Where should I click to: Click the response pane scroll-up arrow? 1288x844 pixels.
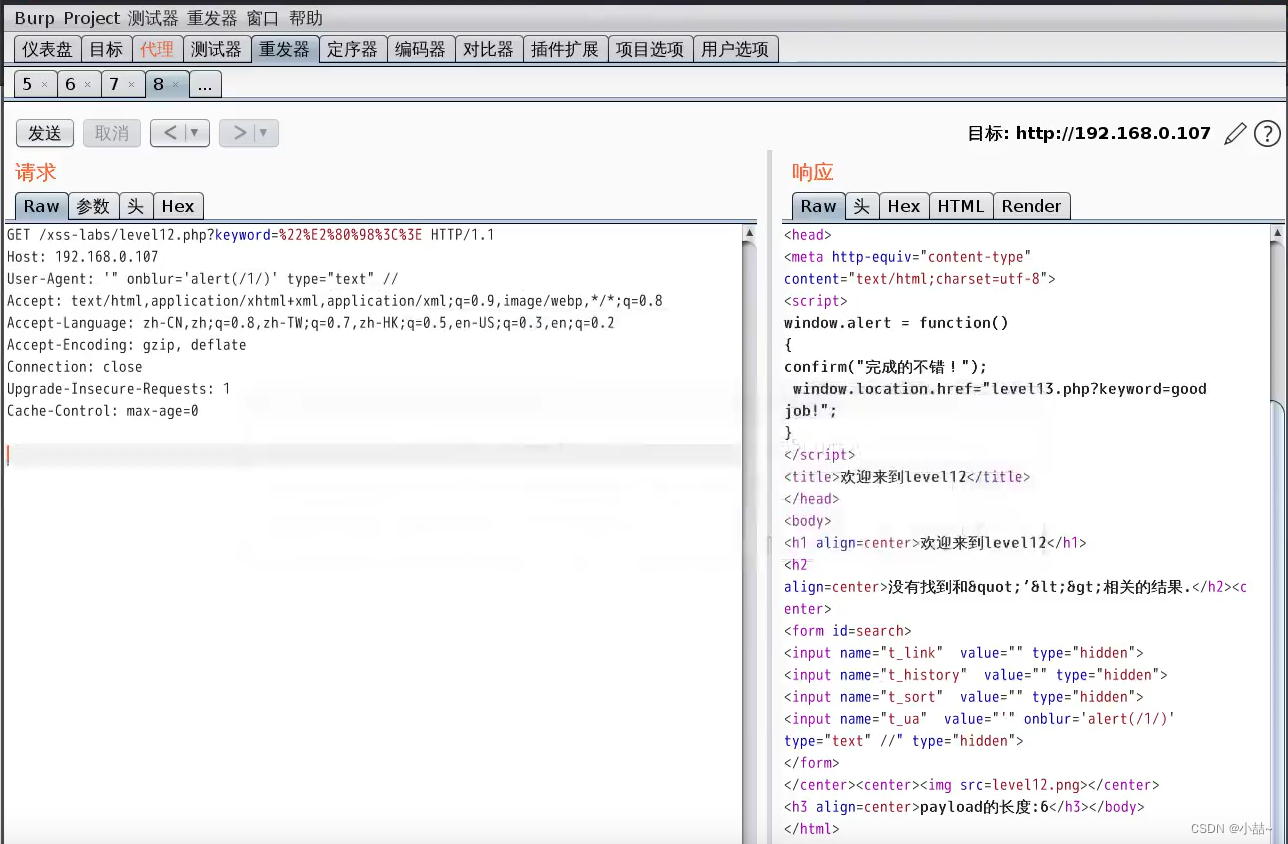click(x=1277, y=234)
